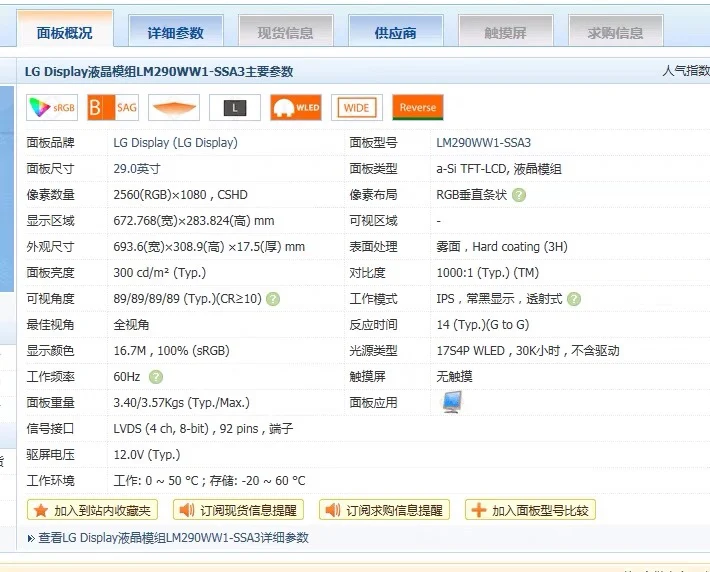Click the monitor icon for 面板应用
This screenshot has height=572, width=710.
(452, 402)
